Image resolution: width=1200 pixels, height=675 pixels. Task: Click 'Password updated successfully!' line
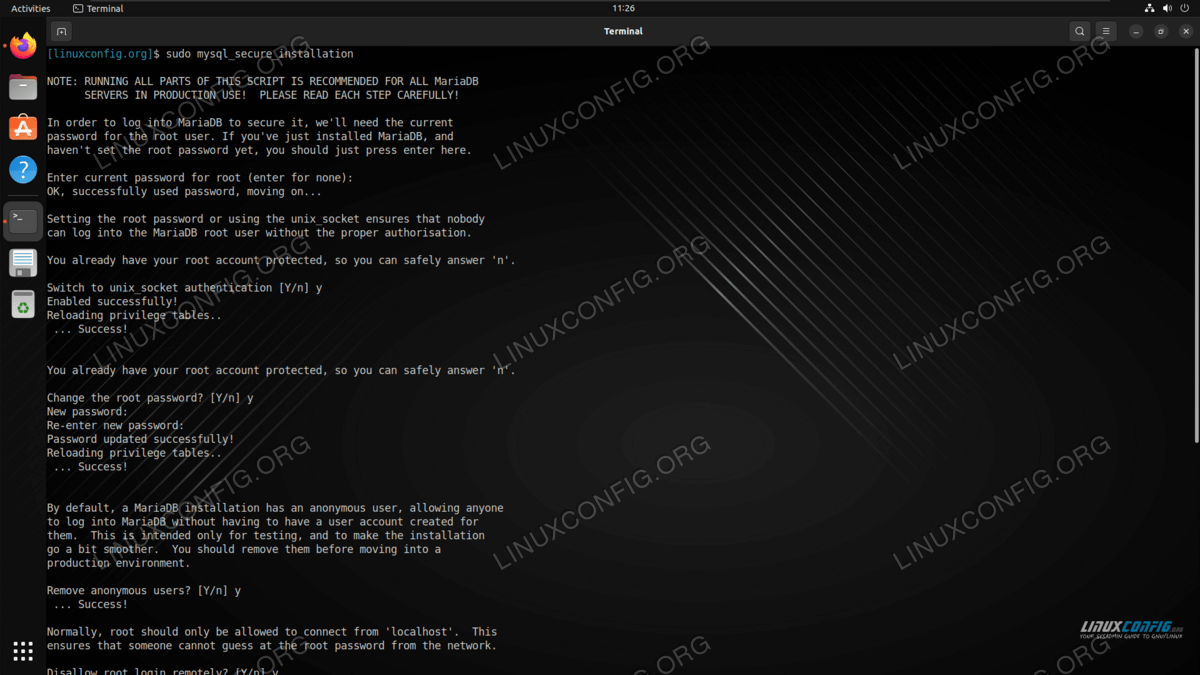click(x=141, y=439)
